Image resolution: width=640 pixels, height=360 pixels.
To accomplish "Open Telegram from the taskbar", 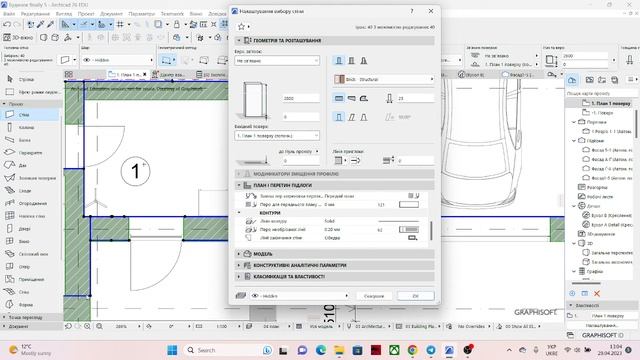I will pyautogui.click(x=431, y=350).
